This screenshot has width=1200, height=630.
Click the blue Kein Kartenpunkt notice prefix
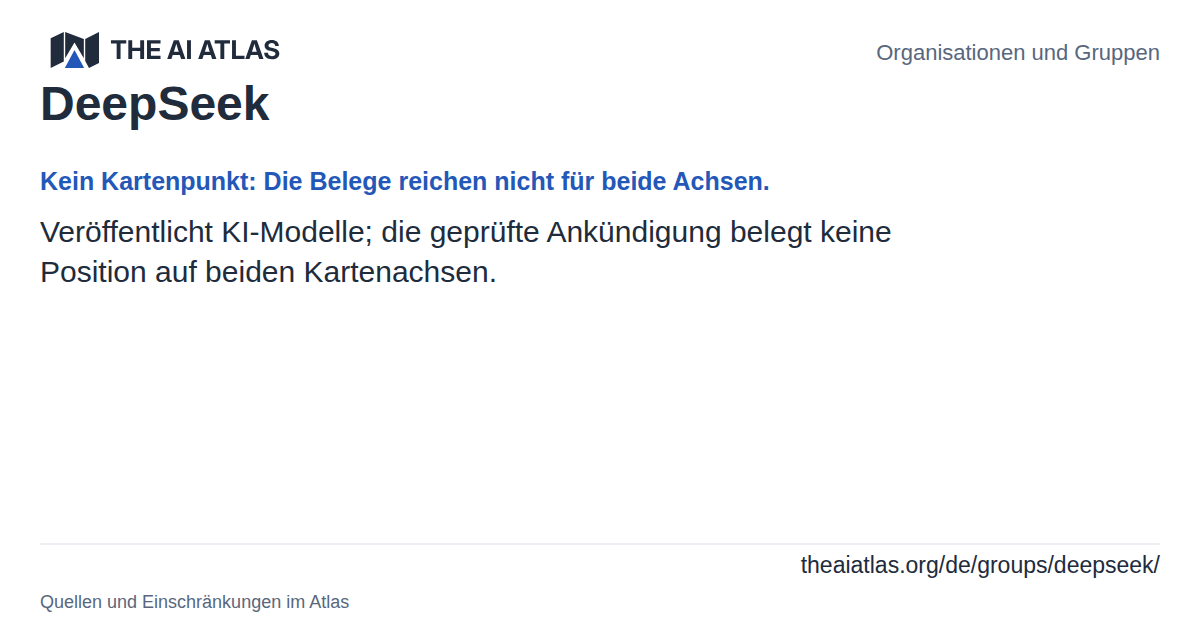(x=148, y=182)
